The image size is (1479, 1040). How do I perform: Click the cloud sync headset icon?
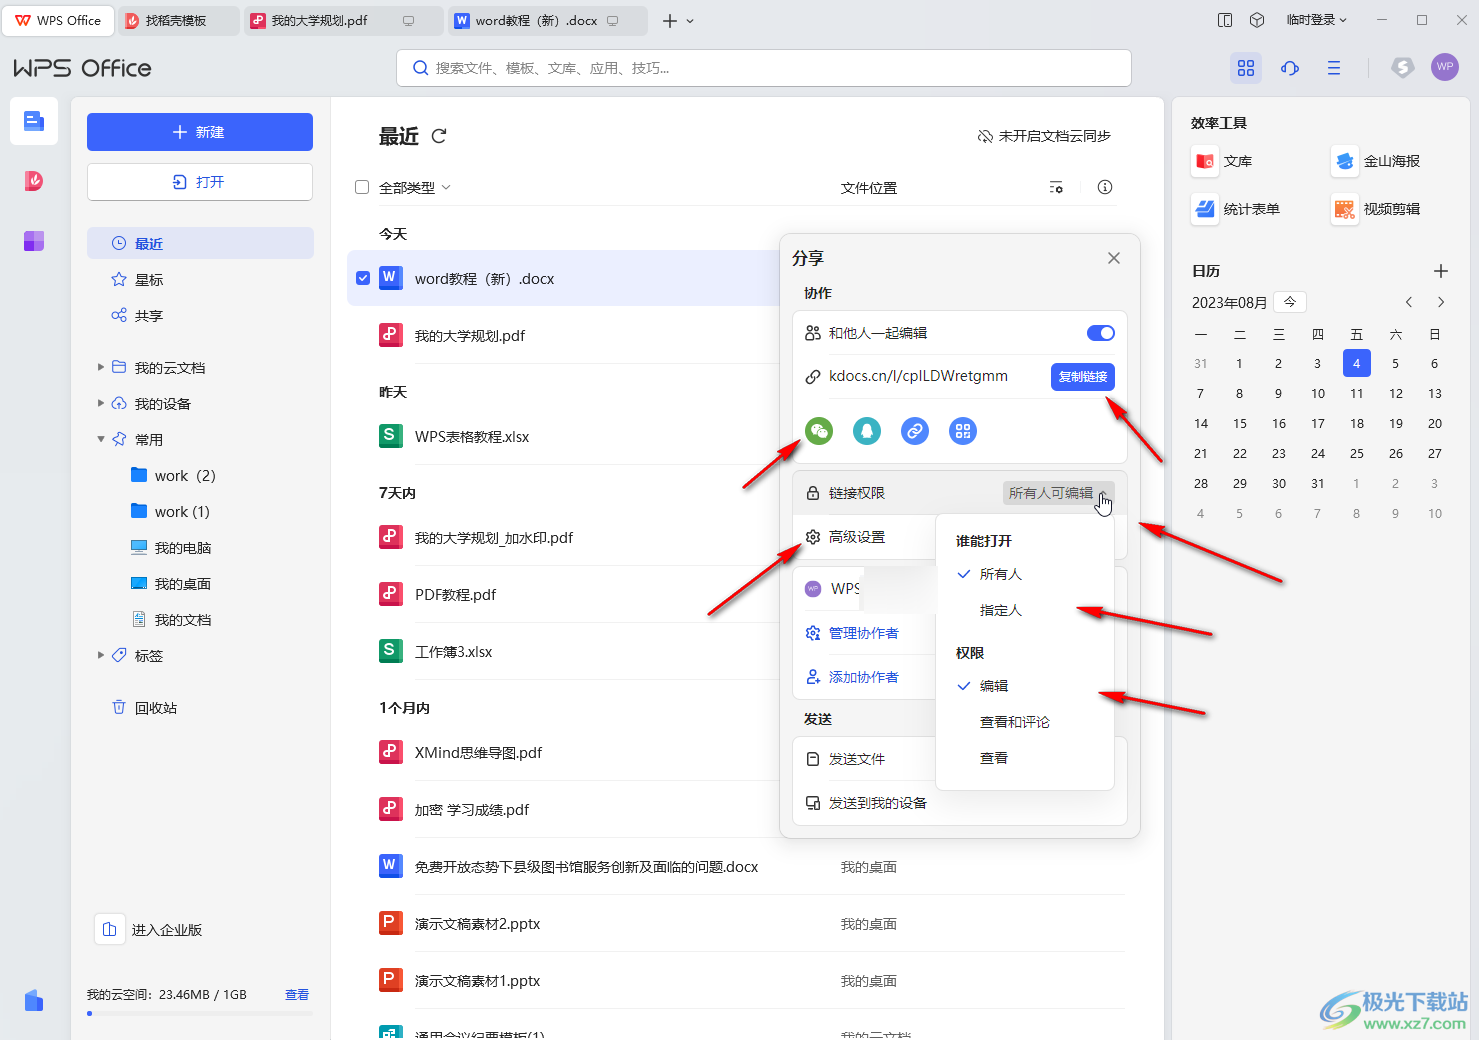click(x=1290, y=68)
